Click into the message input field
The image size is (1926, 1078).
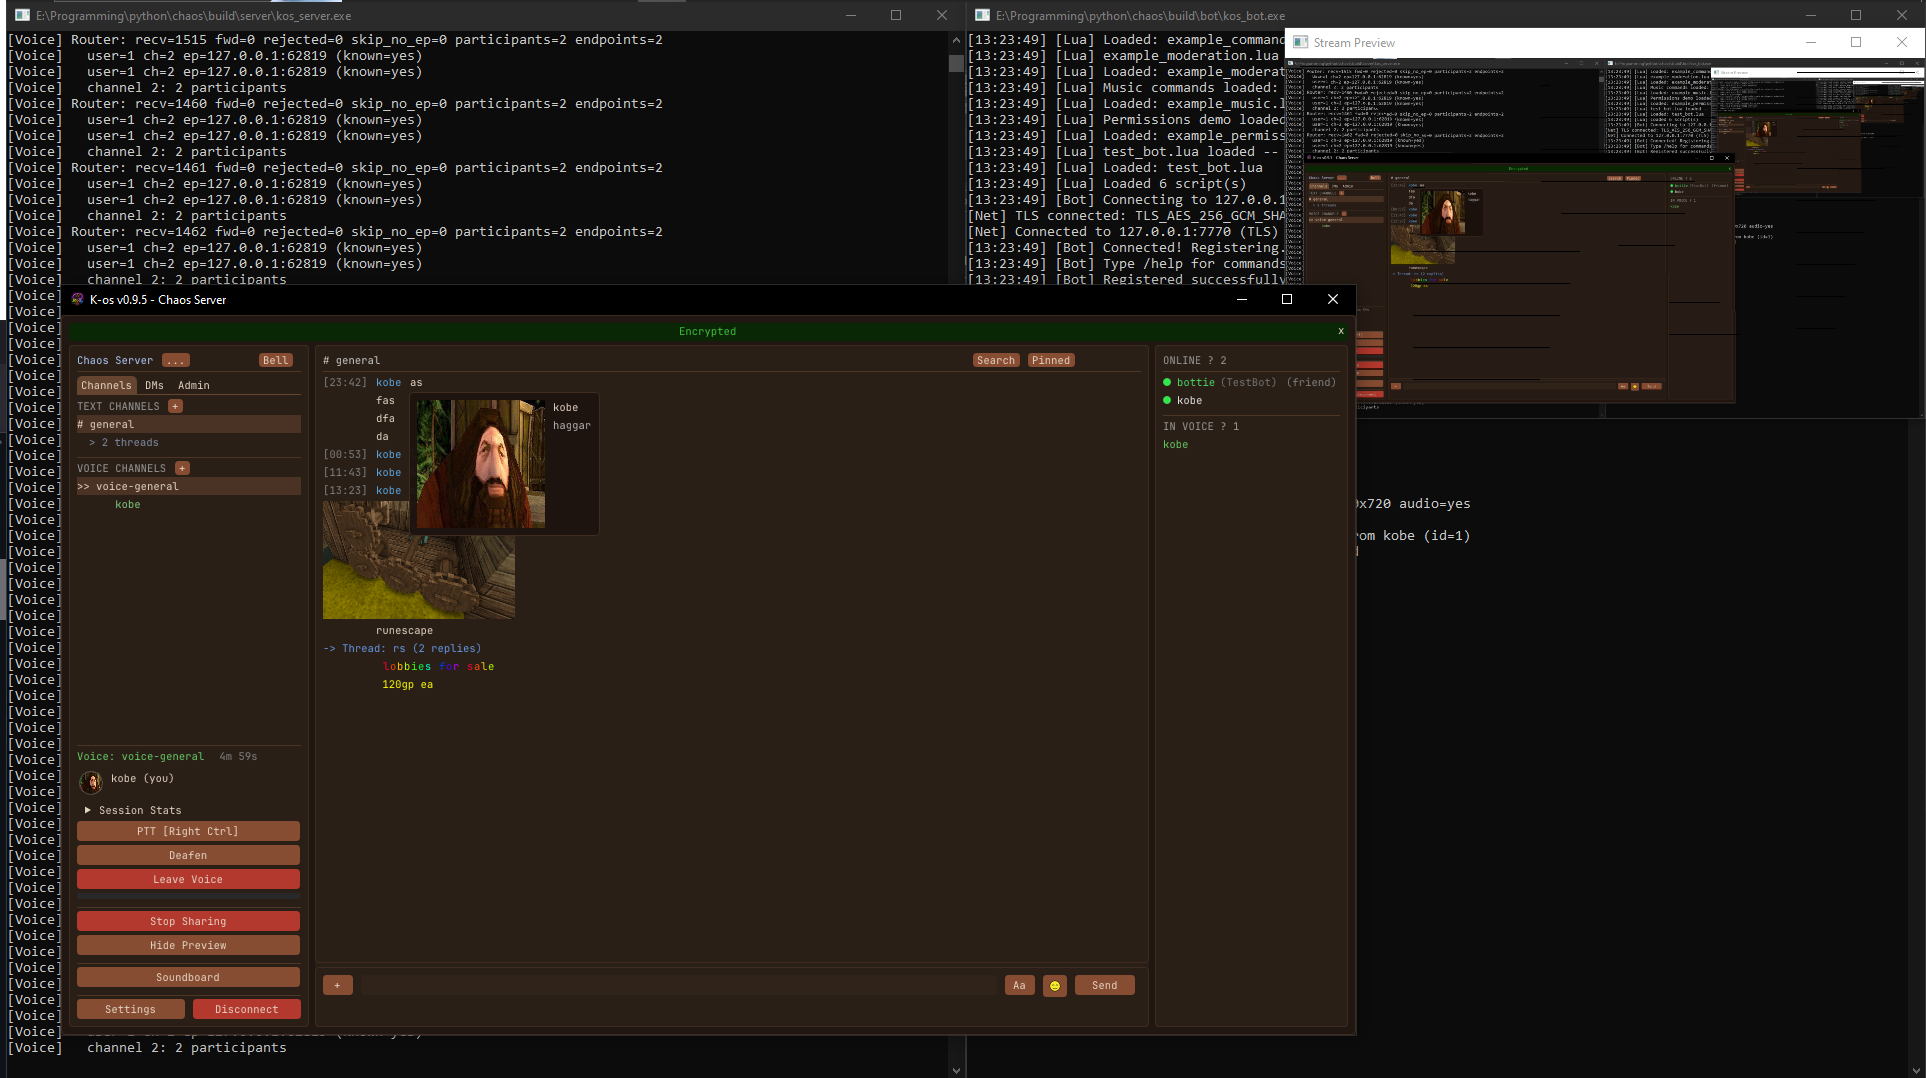678,986
